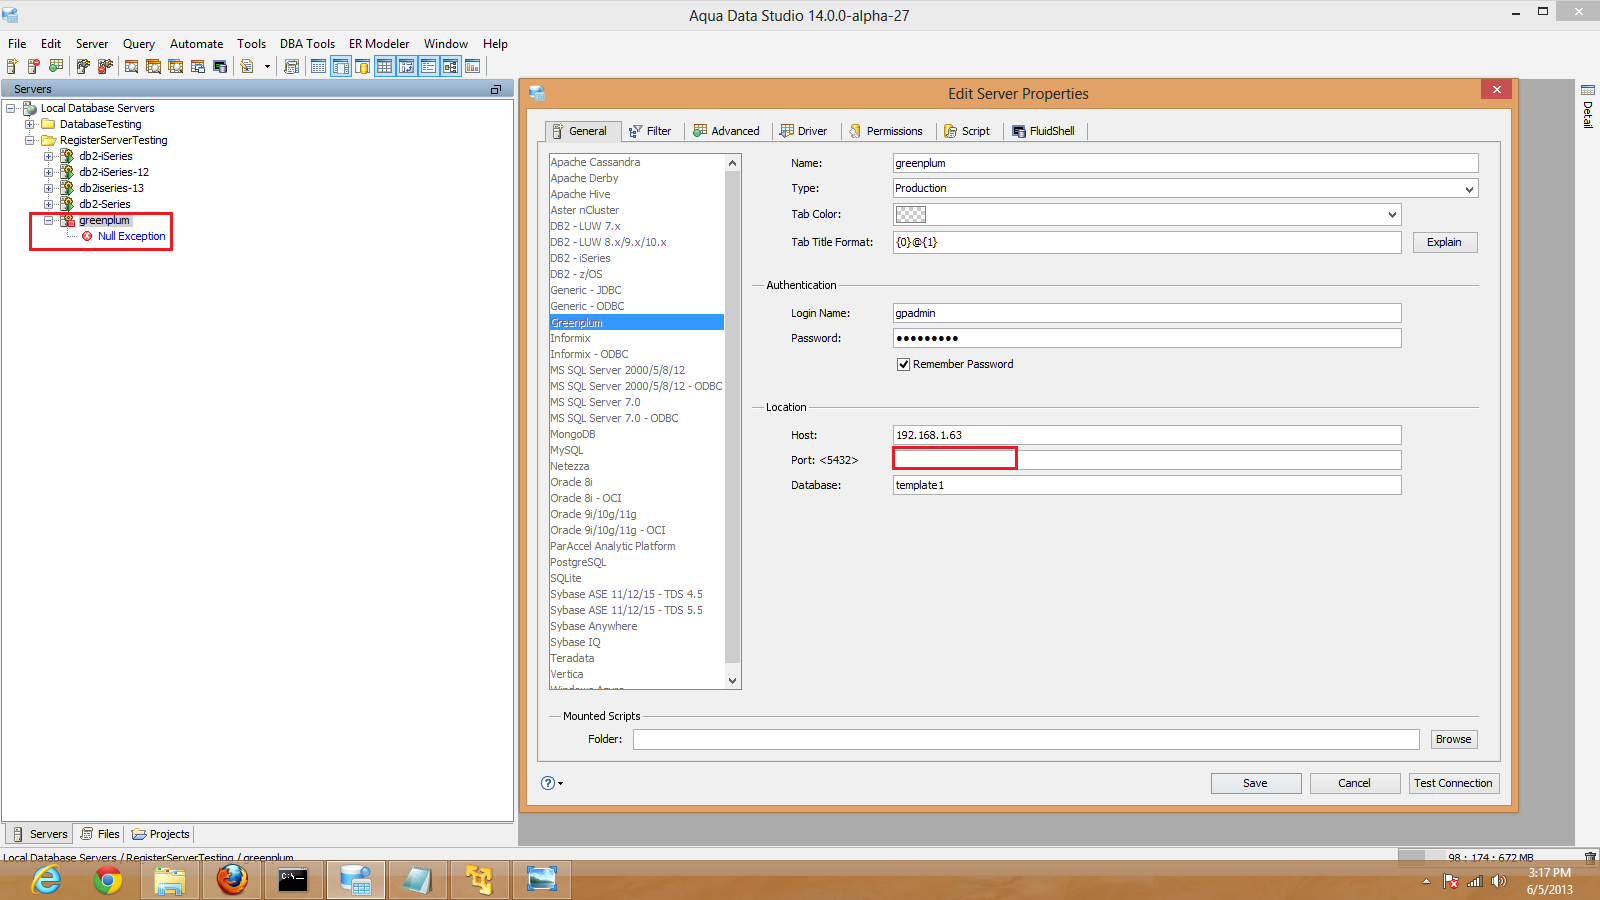Switch to the Filter tab
The height and width of the screenshot is (900, 1600).
click(650, 131)
